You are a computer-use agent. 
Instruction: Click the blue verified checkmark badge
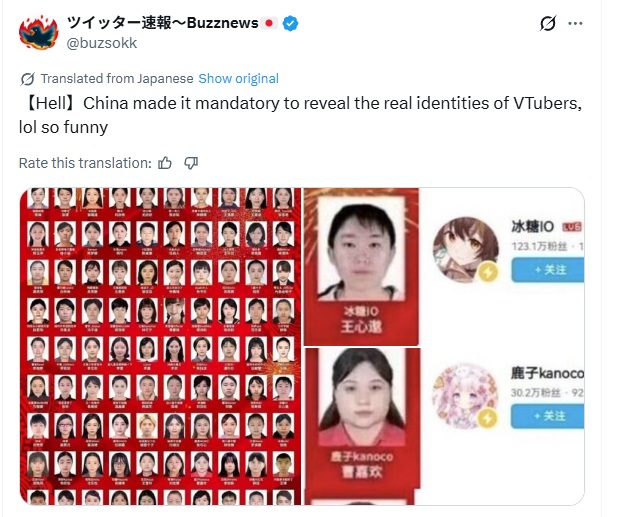coord(290,23)
